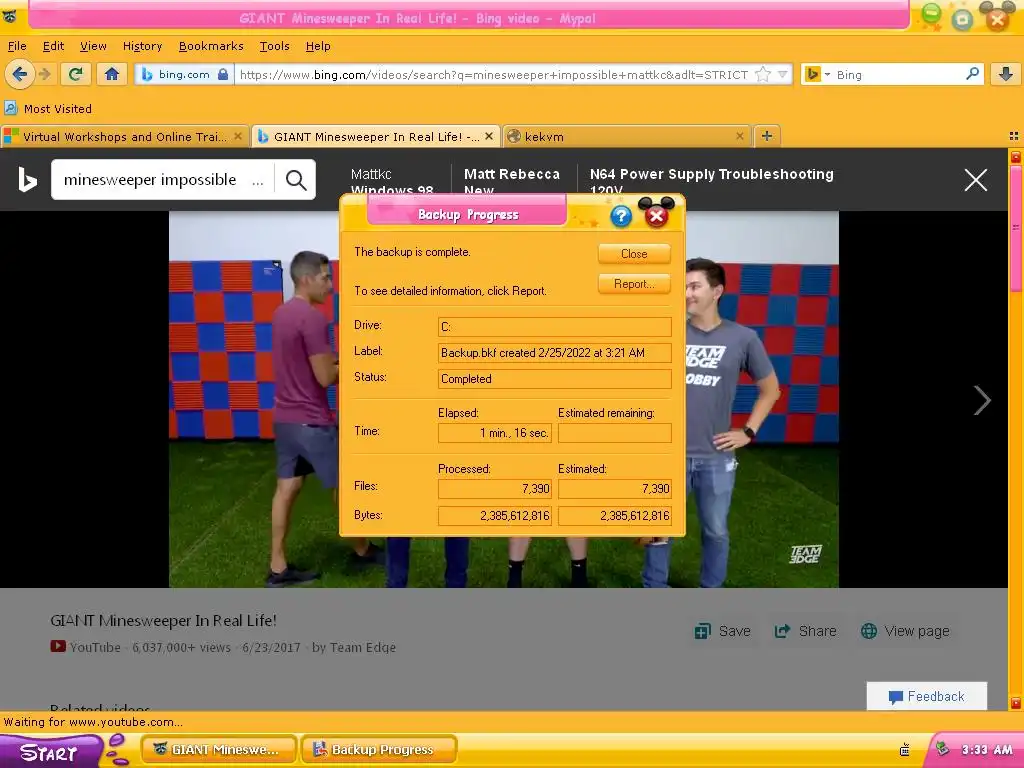Go forward with the browser forward arrow
This screenshot has width=1024, height=768.
(x=45, y=74)
